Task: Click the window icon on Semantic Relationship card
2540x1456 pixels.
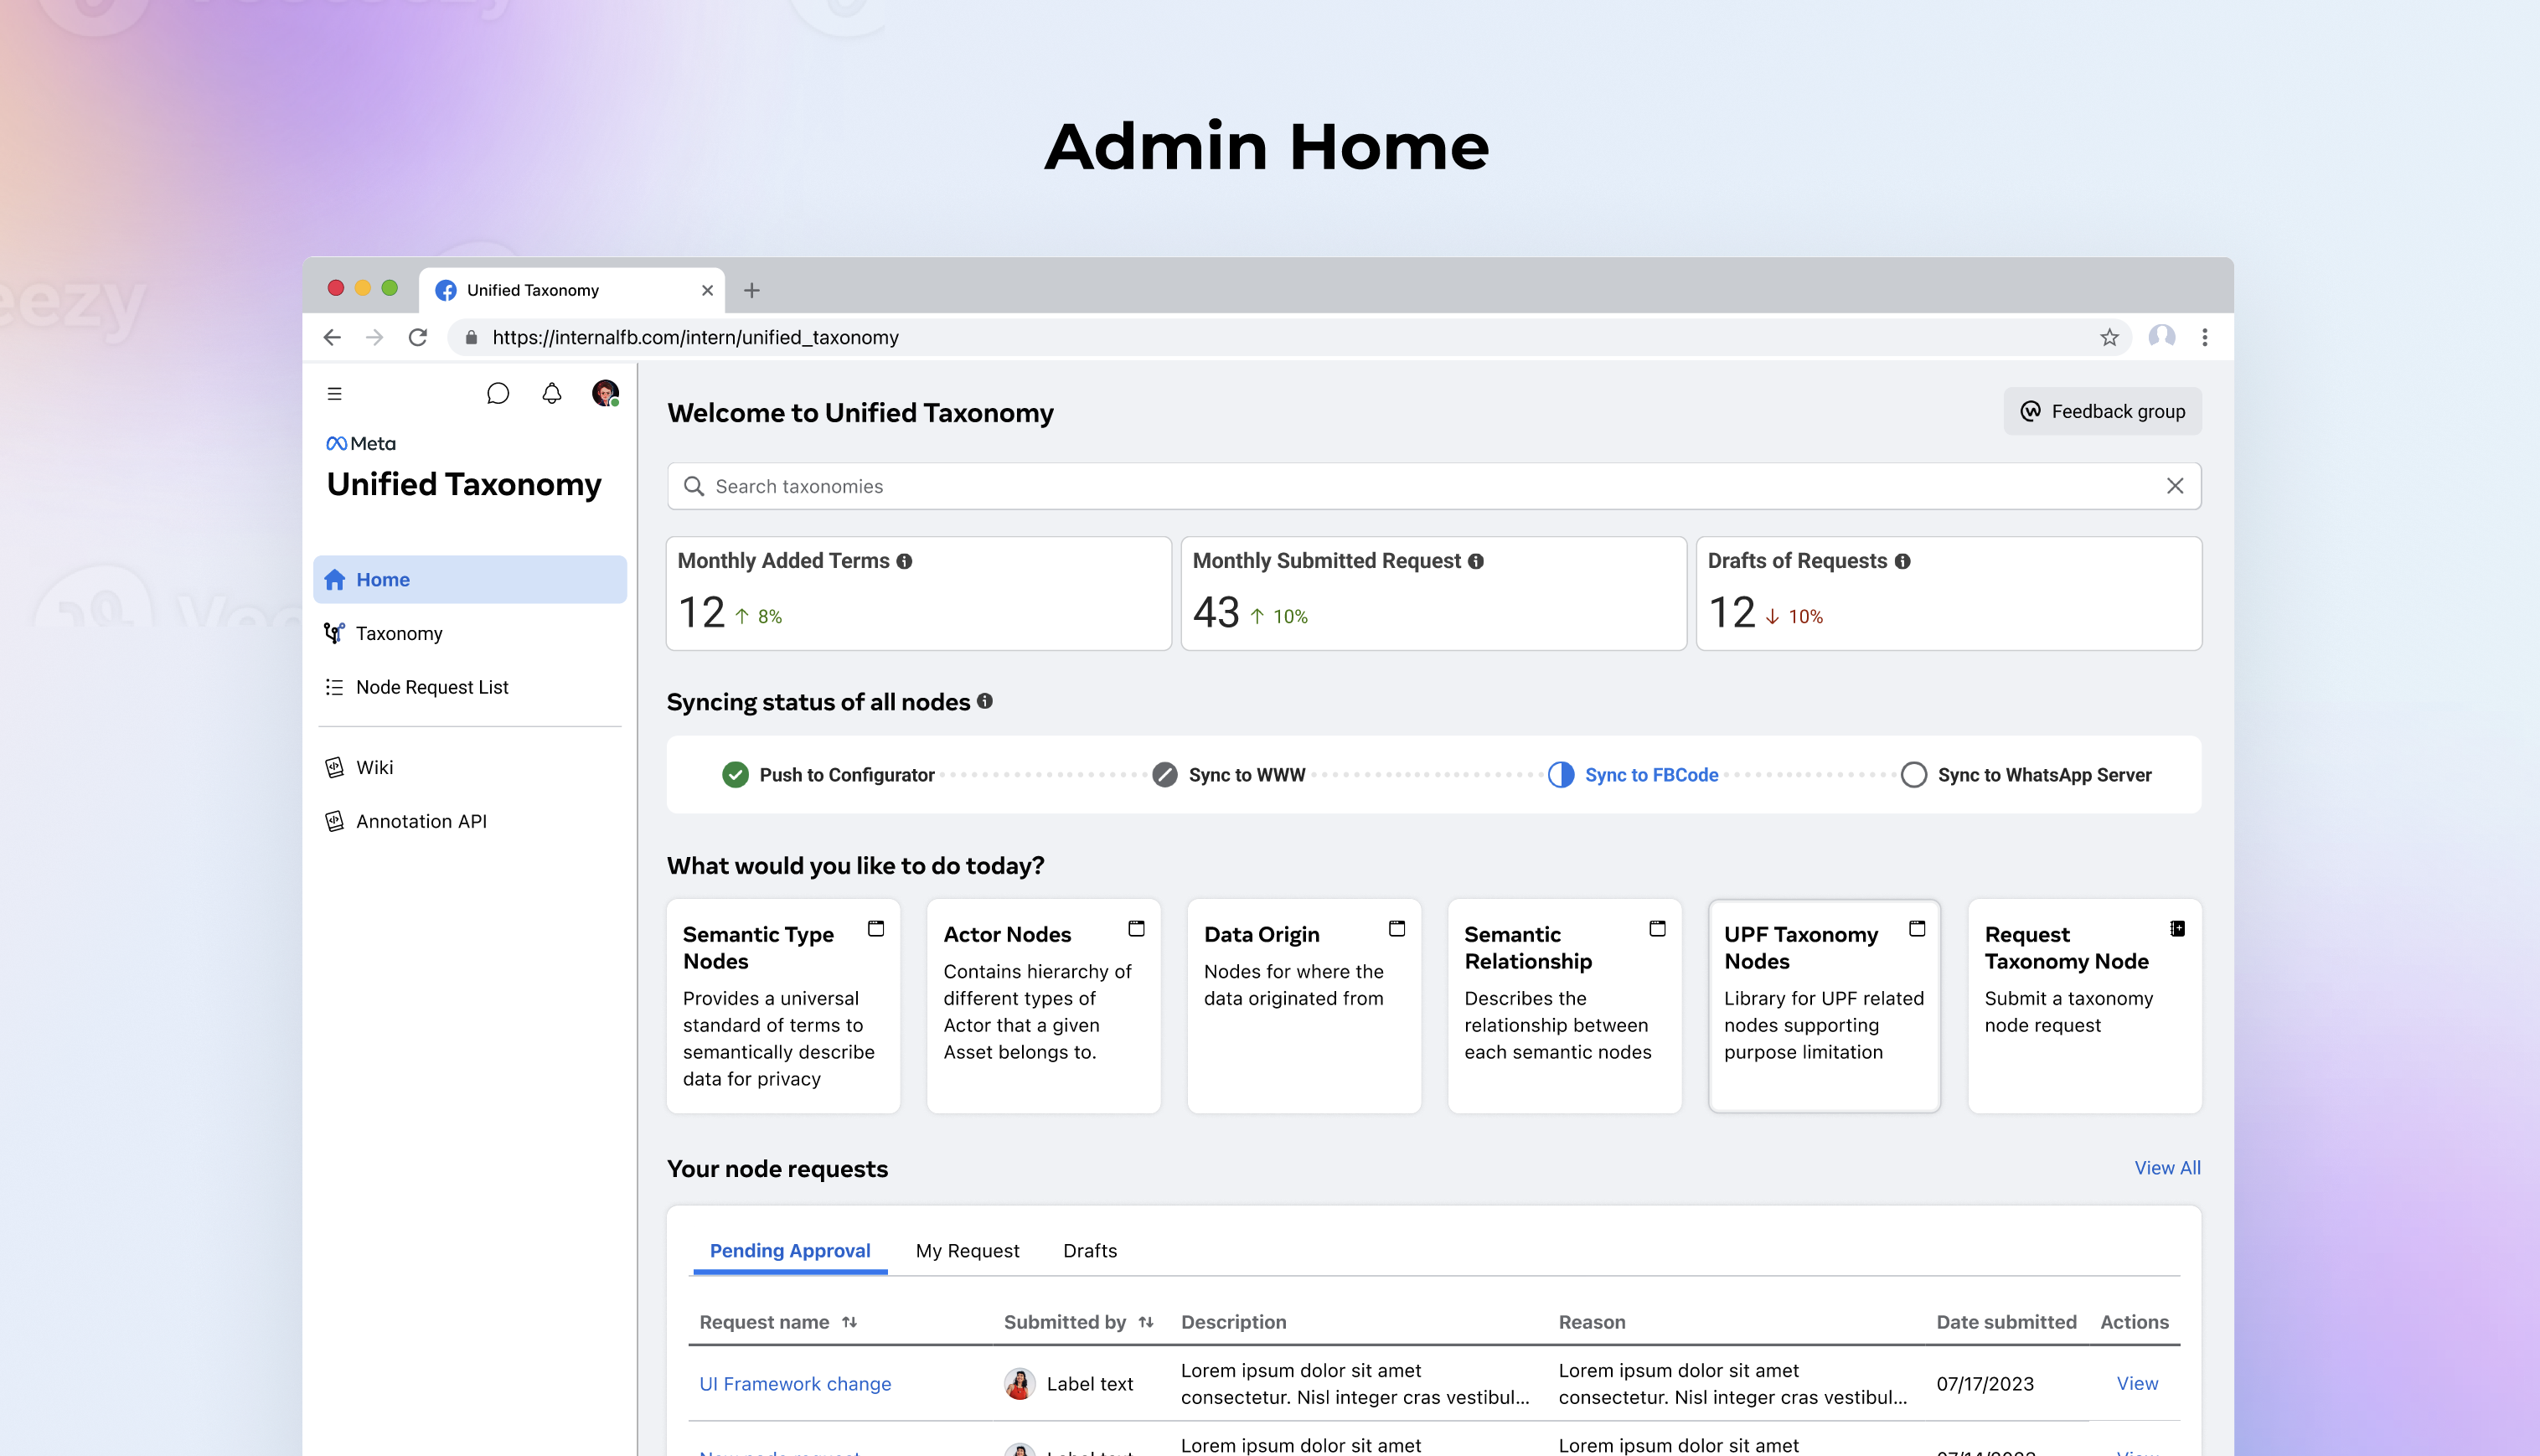Action: [1657, 929]
